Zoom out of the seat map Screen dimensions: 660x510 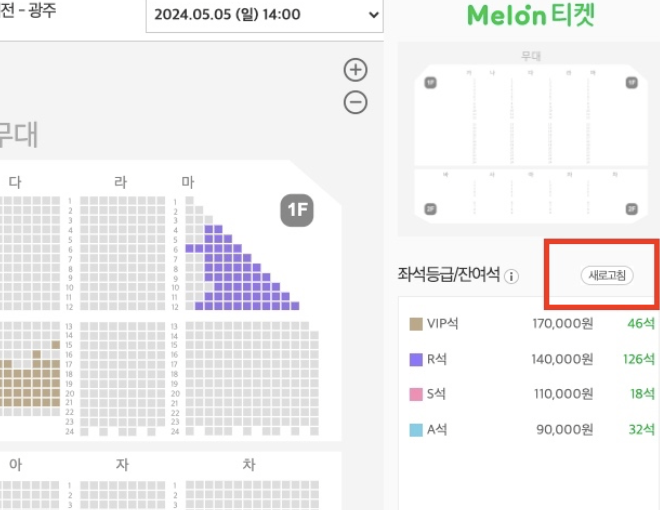[355, 102]
